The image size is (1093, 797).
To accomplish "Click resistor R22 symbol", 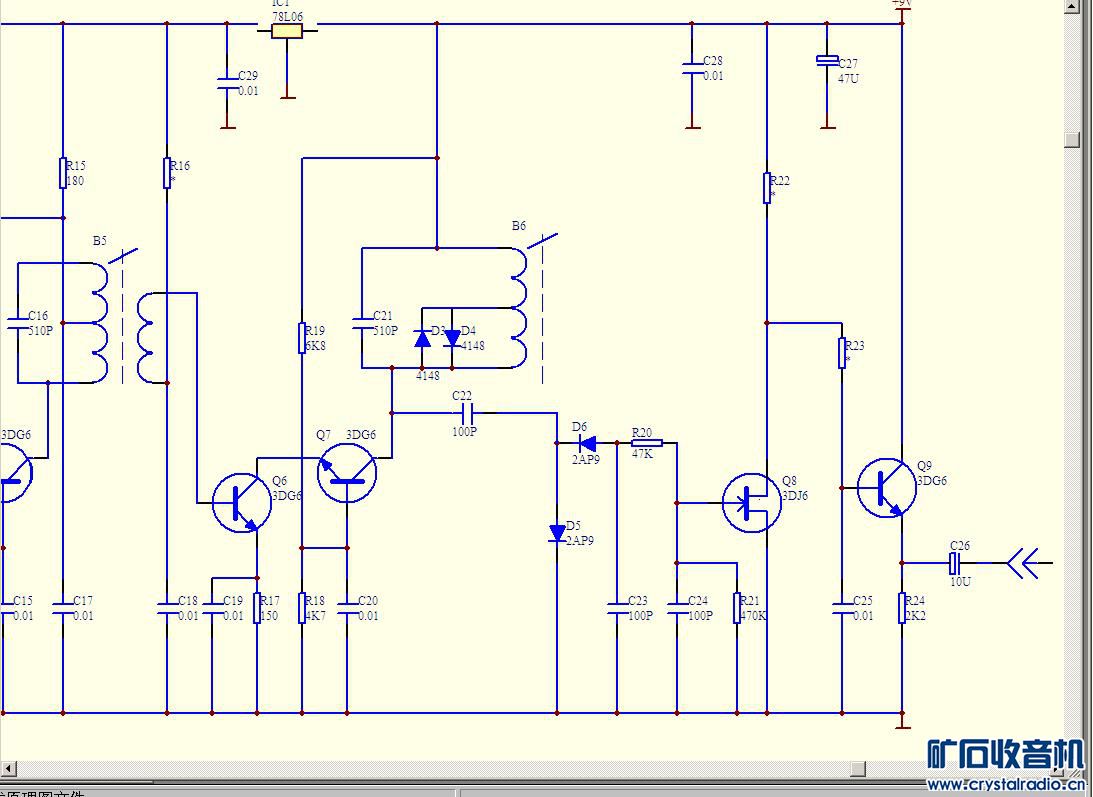I will pyautogui.click(x=767, y=188).
